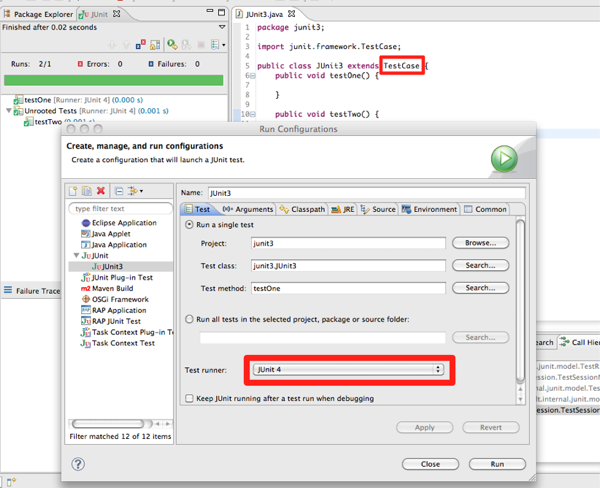The width and height of the screenshot is (600, 488).
Task: Delete selected launch configuration with red X
Action: click(x=101, y=191)
